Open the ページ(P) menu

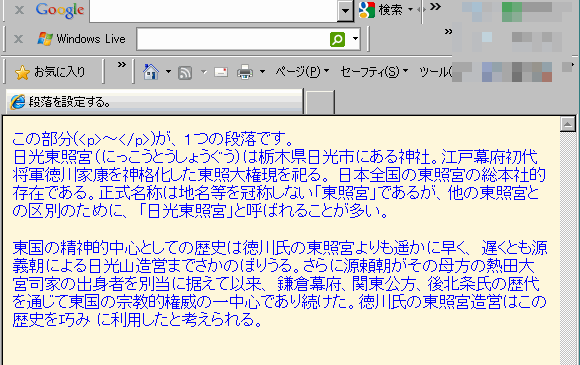coord(302,71)
